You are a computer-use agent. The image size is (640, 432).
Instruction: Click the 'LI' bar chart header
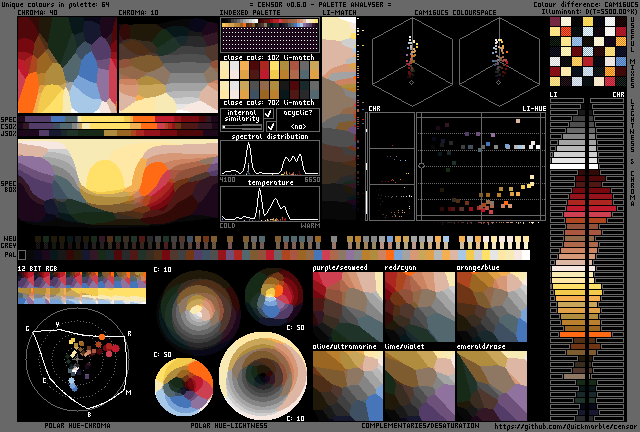553,94
